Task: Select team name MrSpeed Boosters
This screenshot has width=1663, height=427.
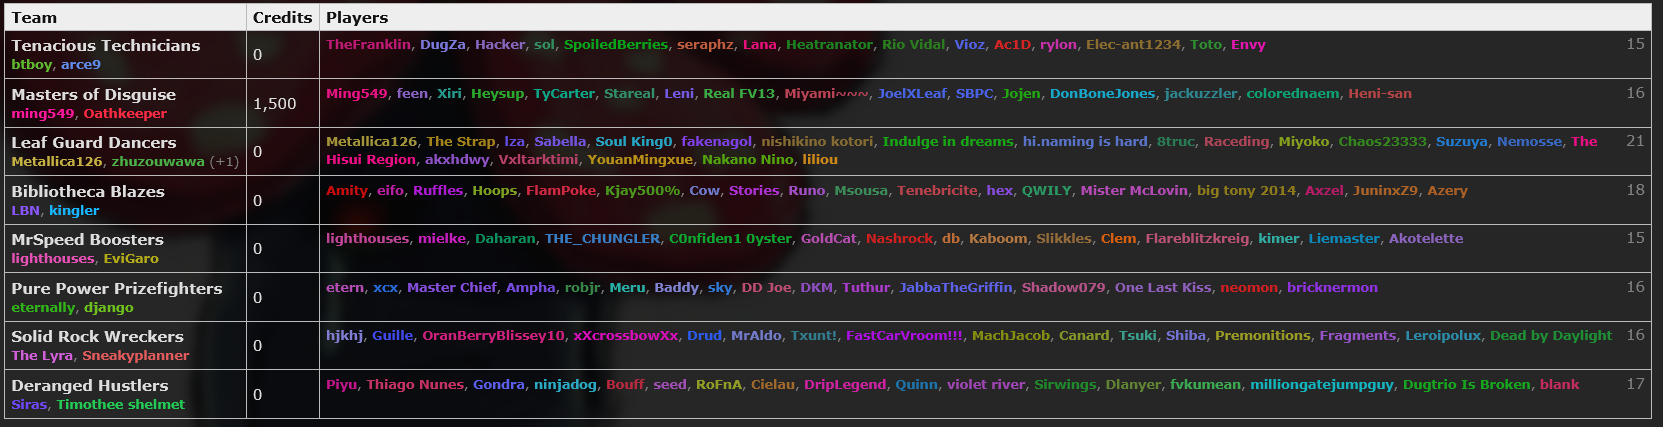Action: click(x=87, y=239)
